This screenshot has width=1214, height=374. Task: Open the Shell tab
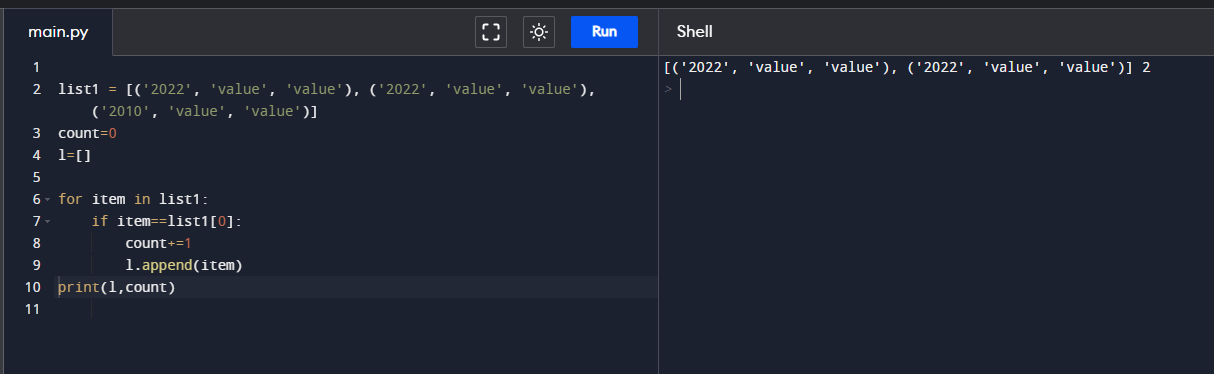[694, 32]
